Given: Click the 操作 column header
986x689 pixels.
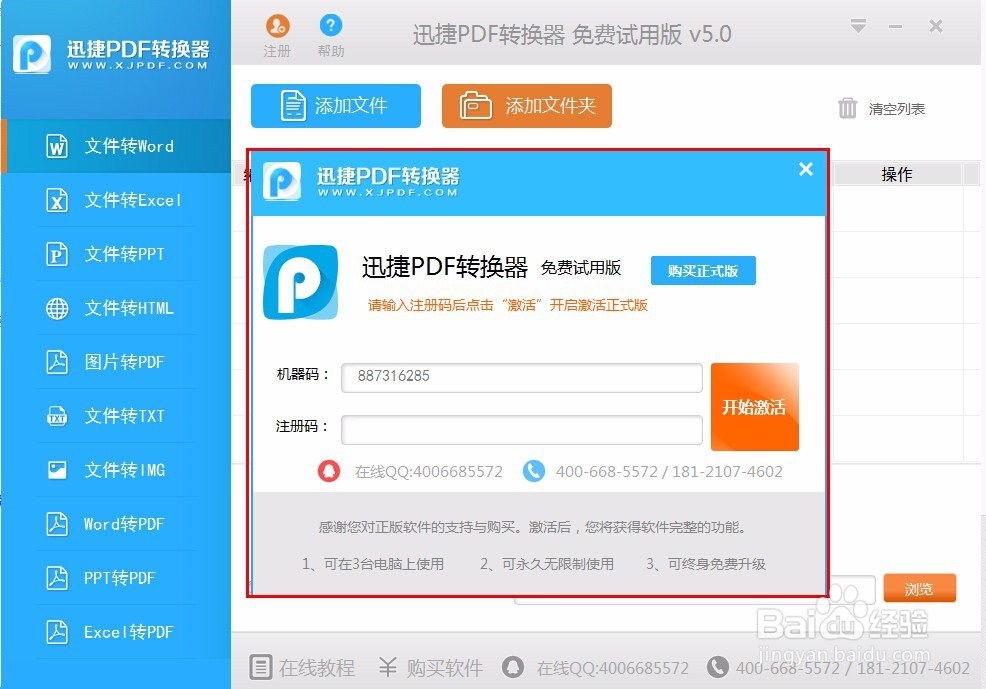Looking at the screenshot, I should (x=897, y=174).
